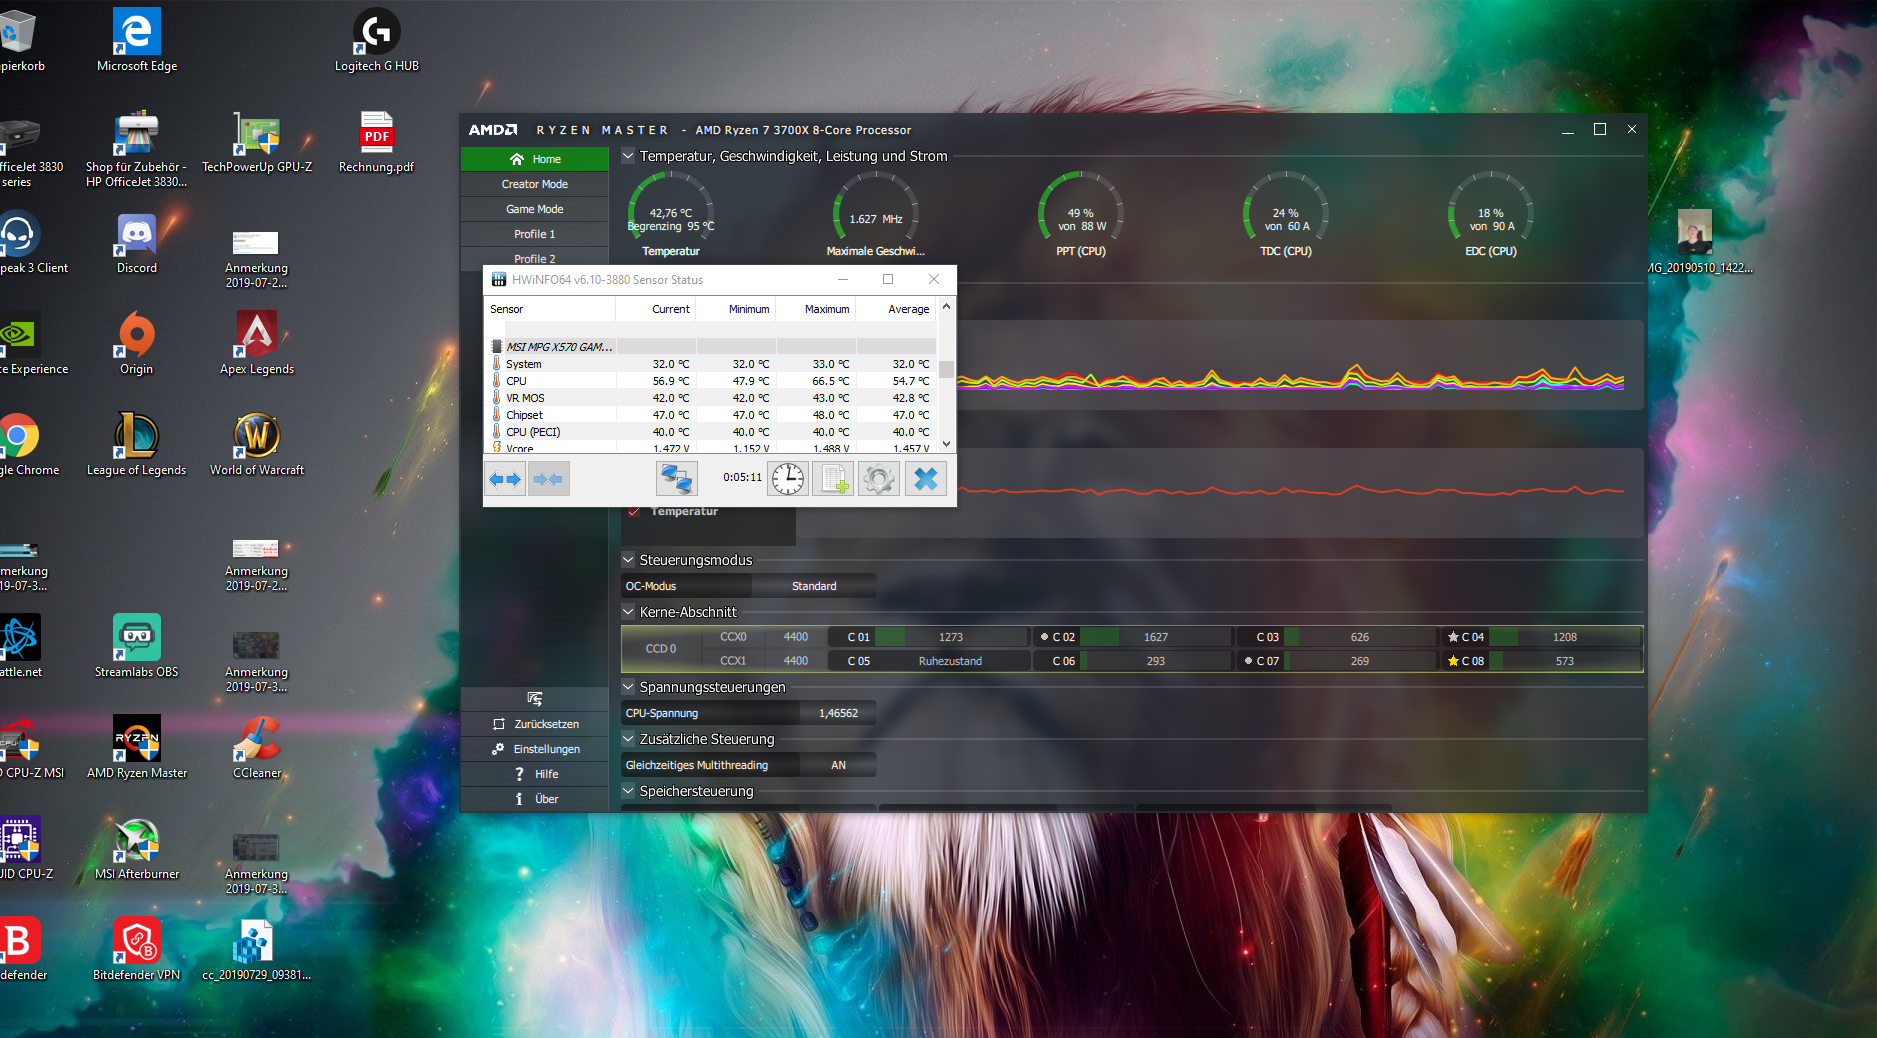The height and width of the screenshot is (1038, 1877).
Task: Select the VR MOS sensor row
Action: pos(711,398)
